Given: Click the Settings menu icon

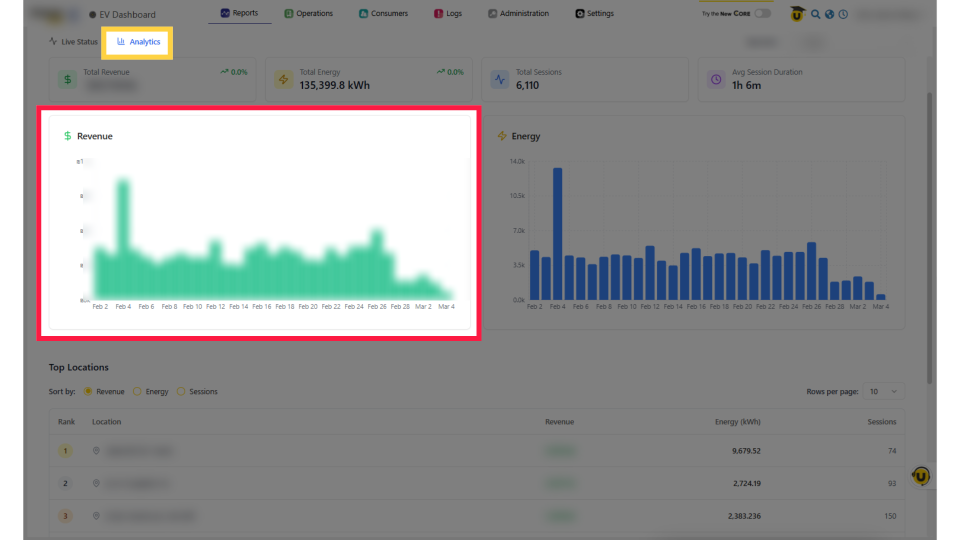Looking at the screenshot, I should [x=580, y=14].
